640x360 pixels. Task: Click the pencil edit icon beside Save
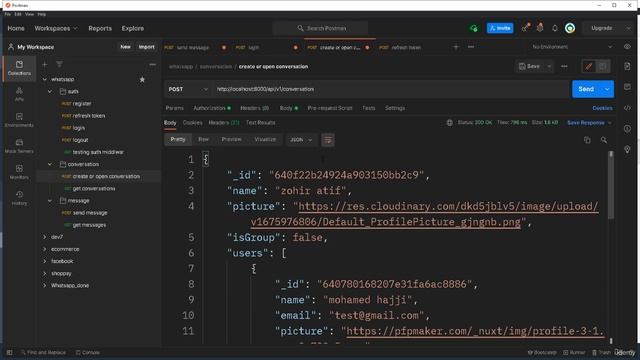coord(589,66)
